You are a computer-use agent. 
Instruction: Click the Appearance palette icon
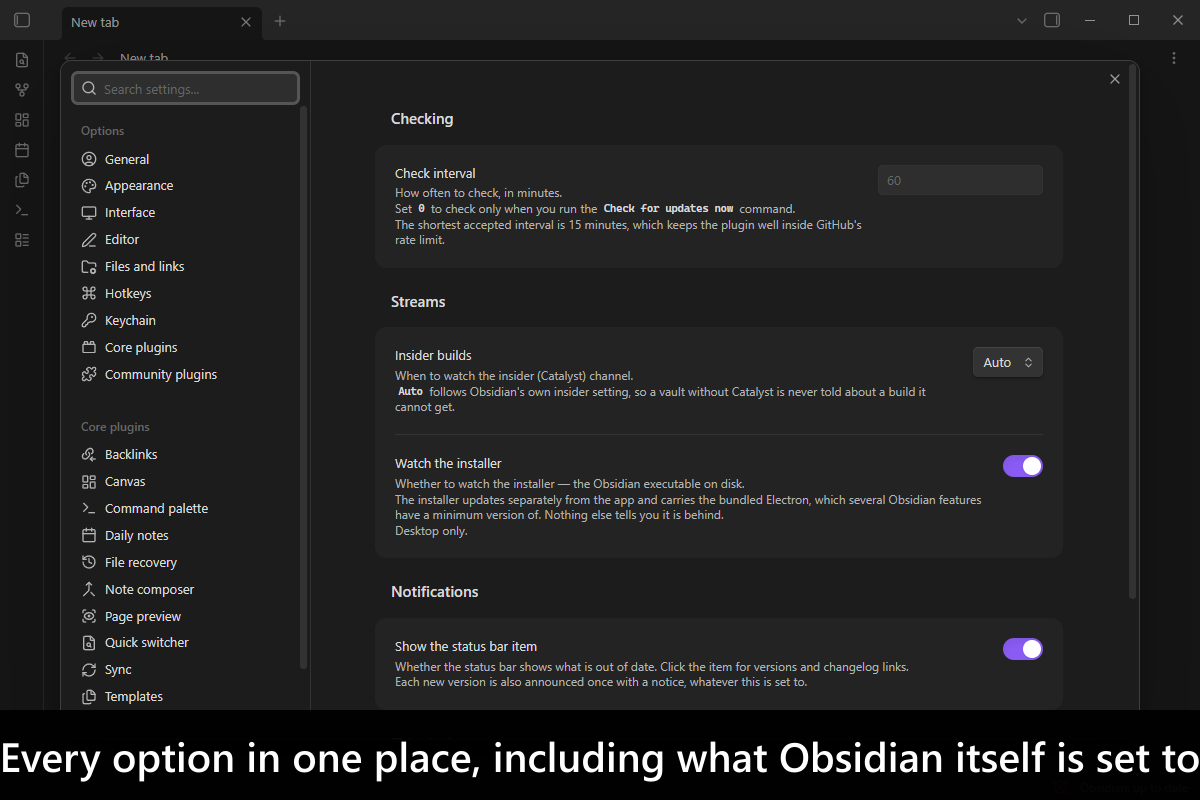pyautogui.click(x=88, y=186)
